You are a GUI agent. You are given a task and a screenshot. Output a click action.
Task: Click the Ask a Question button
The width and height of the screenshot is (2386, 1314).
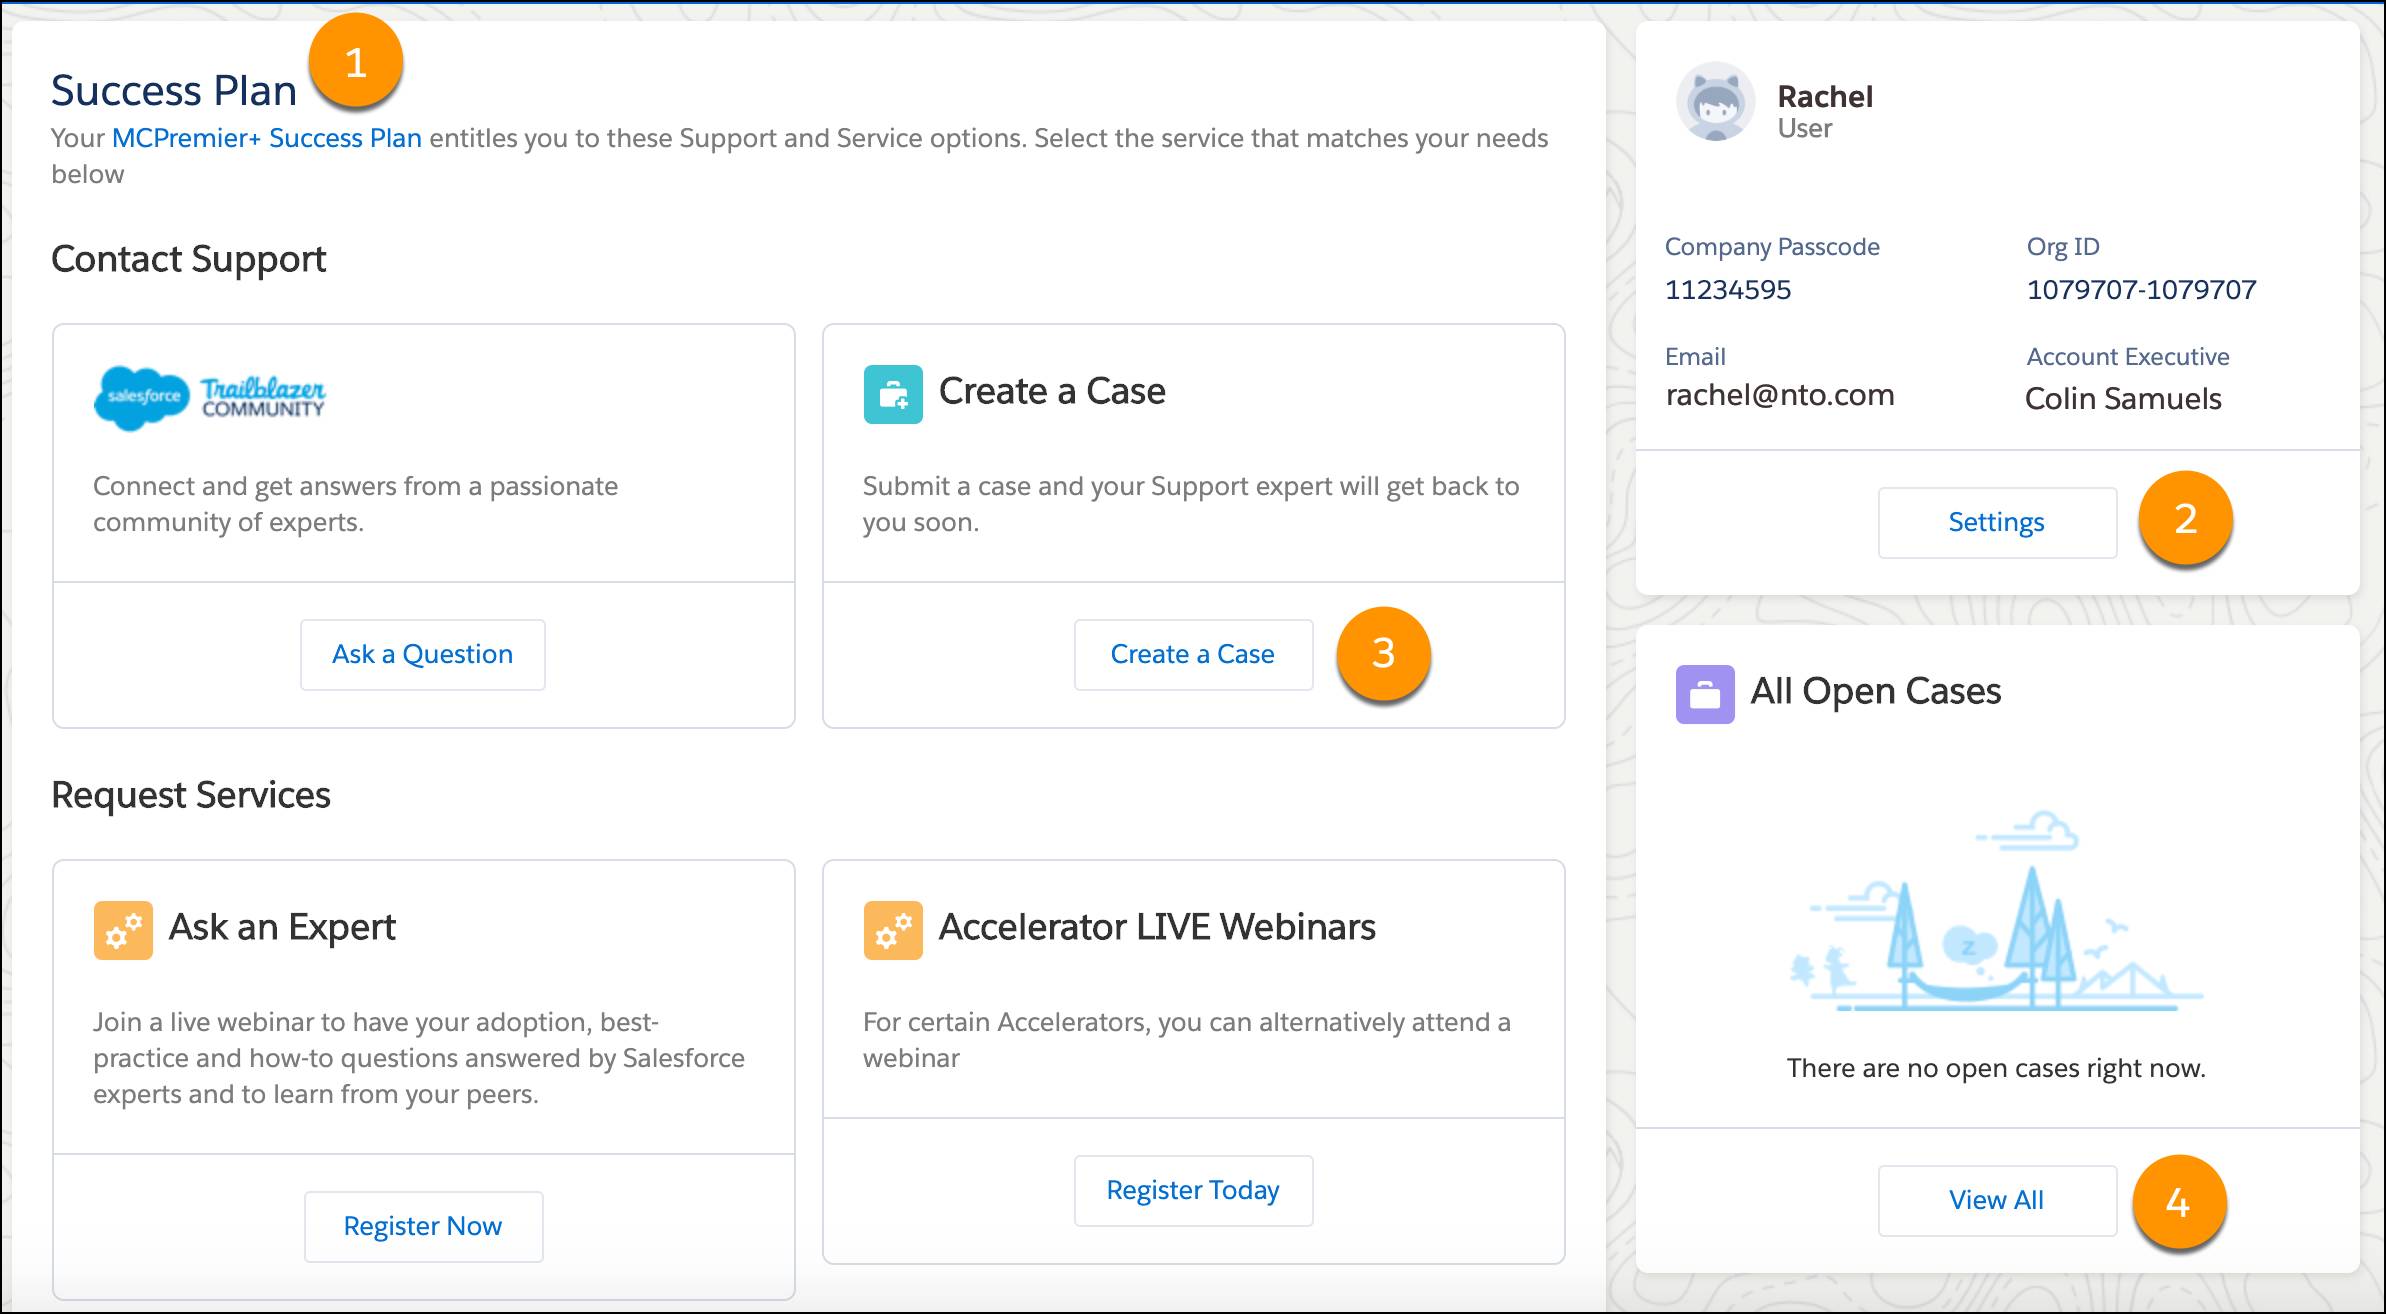[423, 654]
